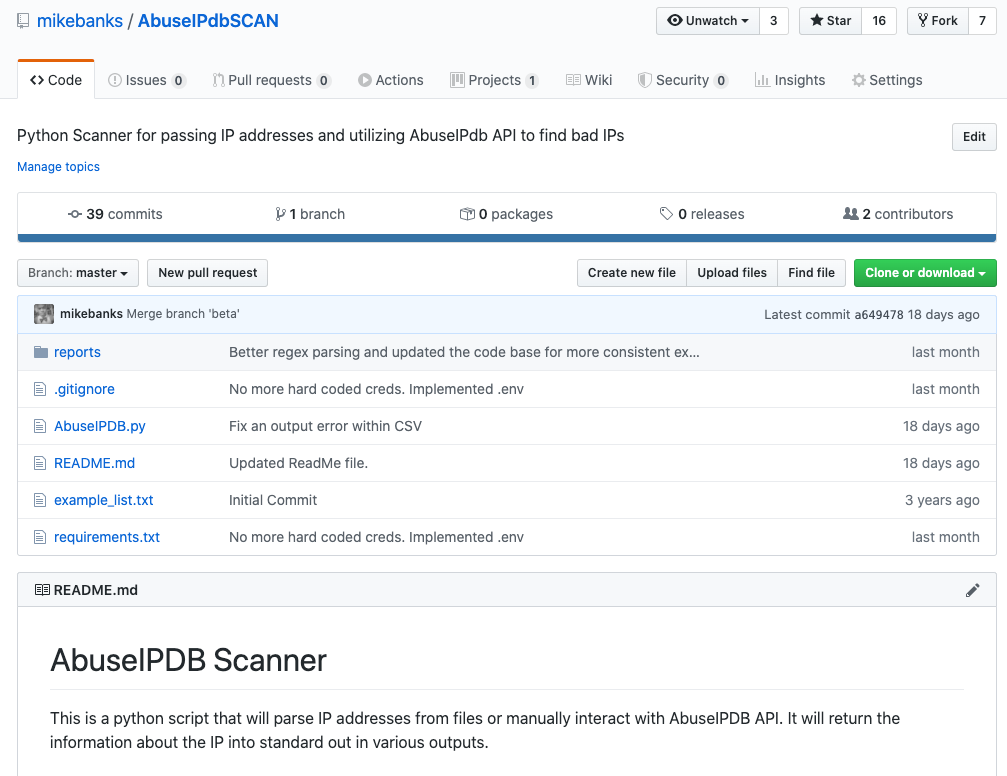Unwatch the repository notifications
This screenshot has width=1007, height=776.
(x=707, y=20)
